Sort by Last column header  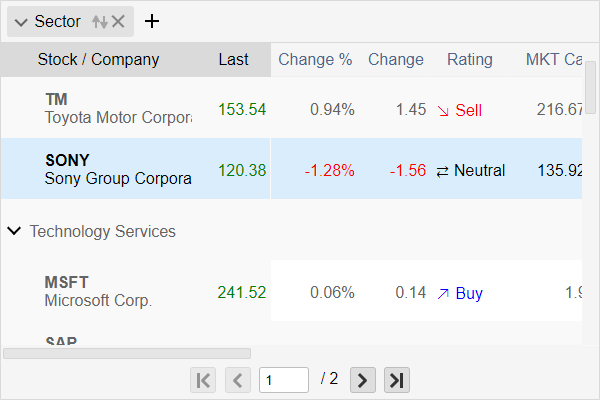pyautogui.click(x=233, y=59)
